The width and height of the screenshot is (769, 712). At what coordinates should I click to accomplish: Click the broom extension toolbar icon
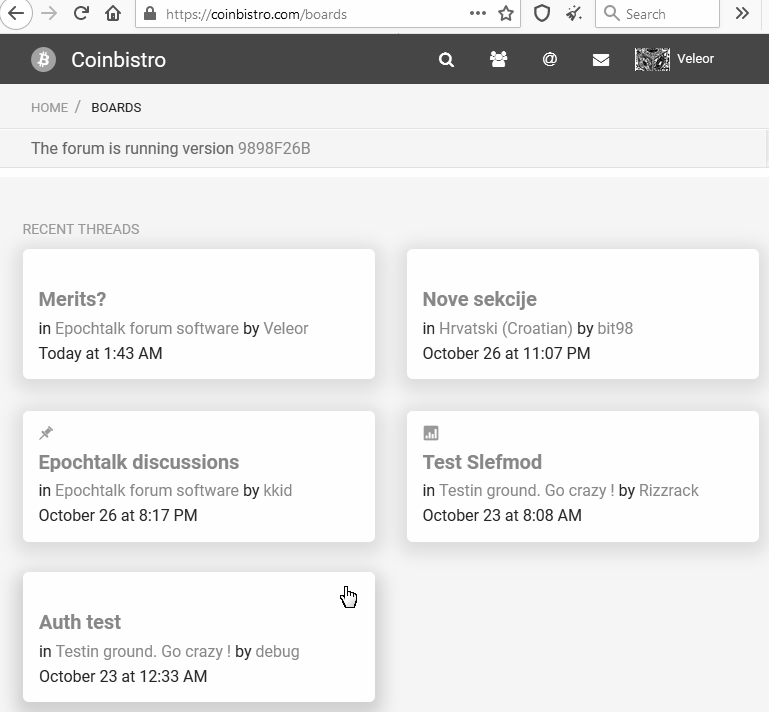pyautogui.click(x=573, y=13)
